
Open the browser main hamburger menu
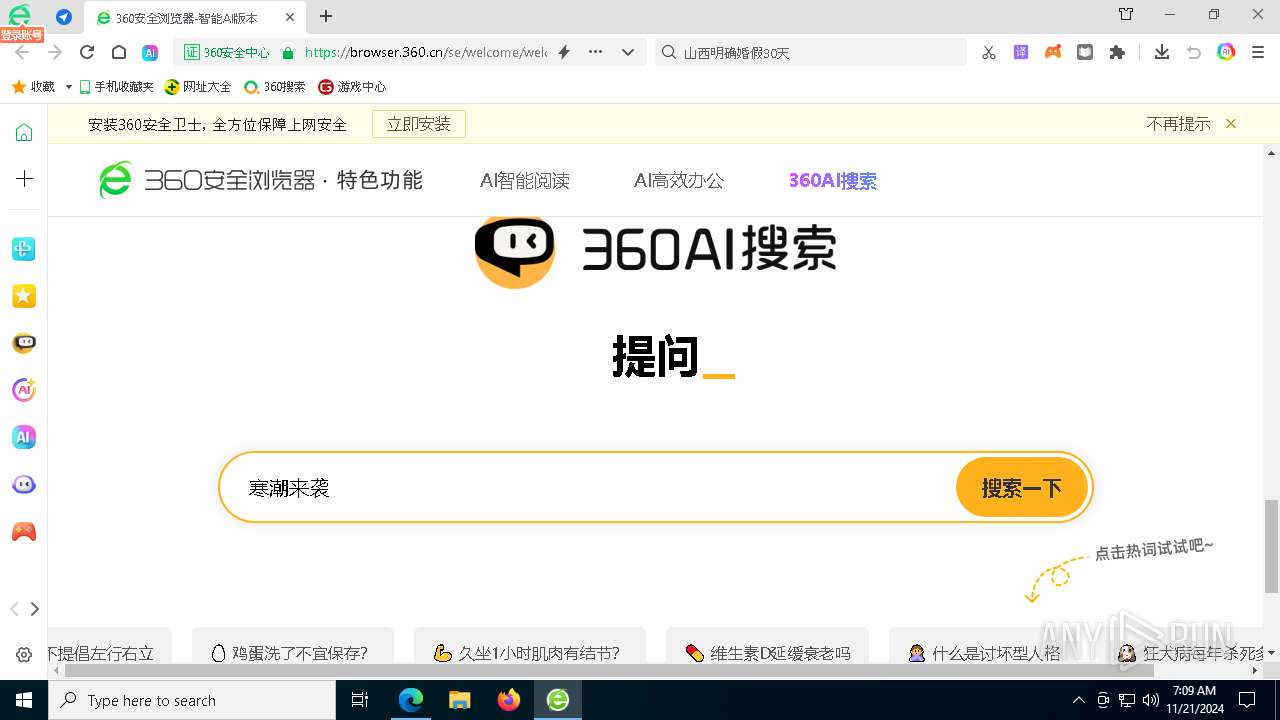pos(1258,53)
